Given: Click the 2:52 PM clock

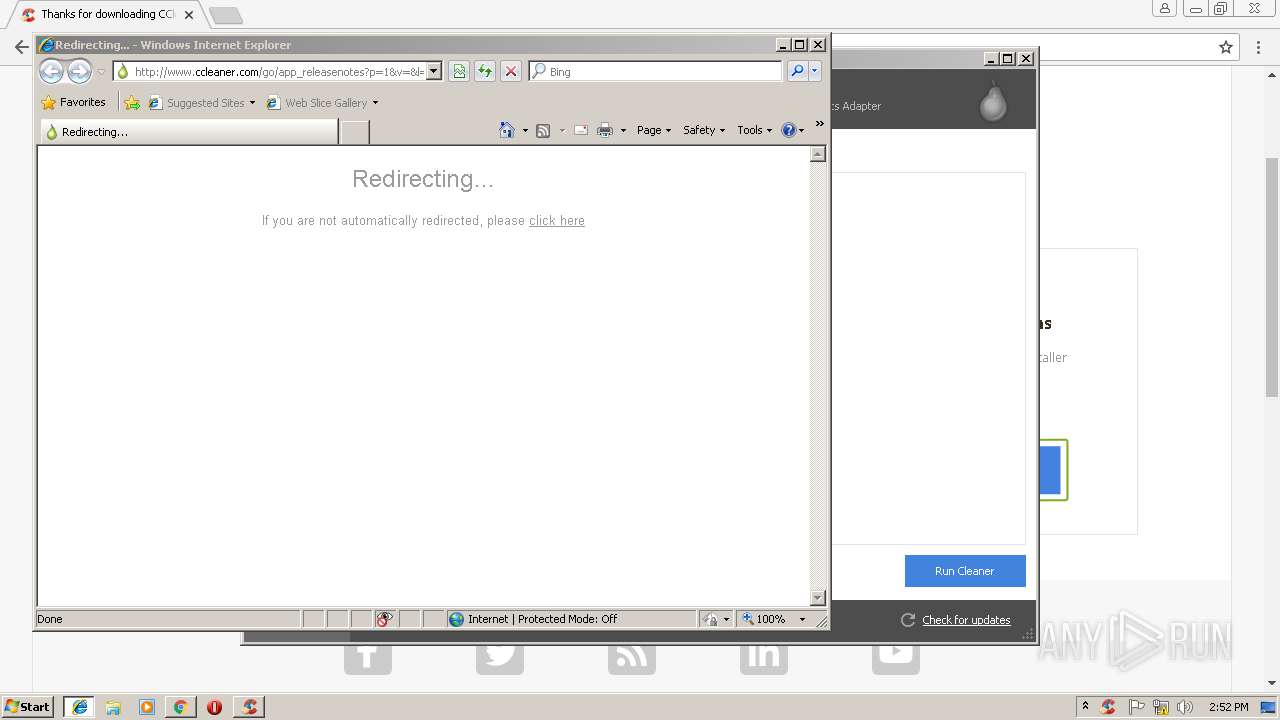Looking at the screenshot, I should tap(1228, 707).
